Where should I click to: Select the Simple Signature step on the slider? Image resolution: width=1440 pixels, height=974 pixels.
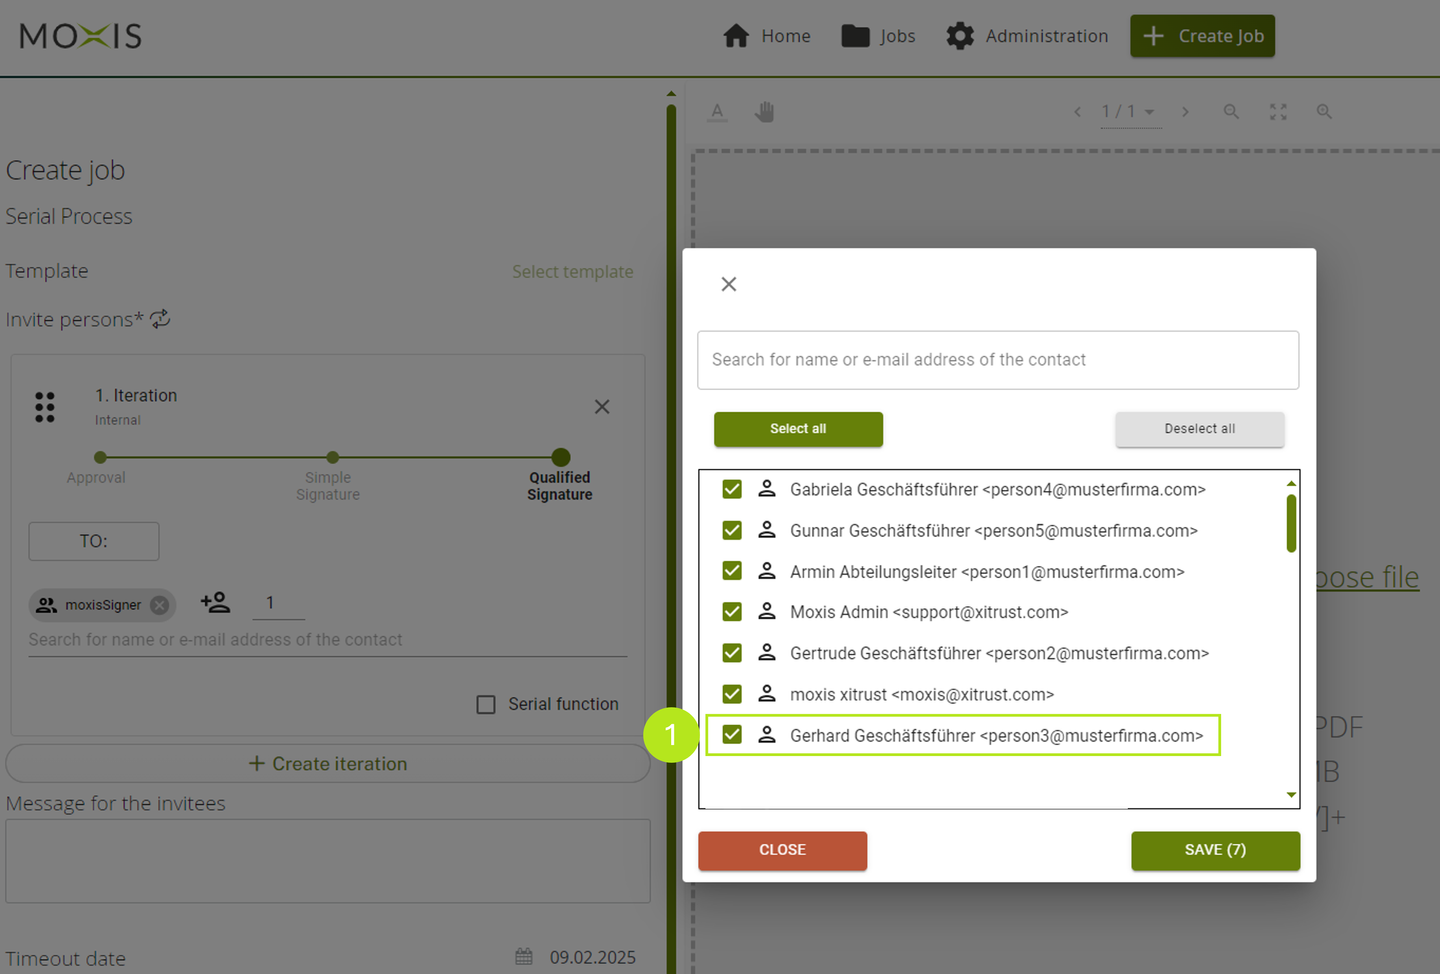[x=332, y=458]
